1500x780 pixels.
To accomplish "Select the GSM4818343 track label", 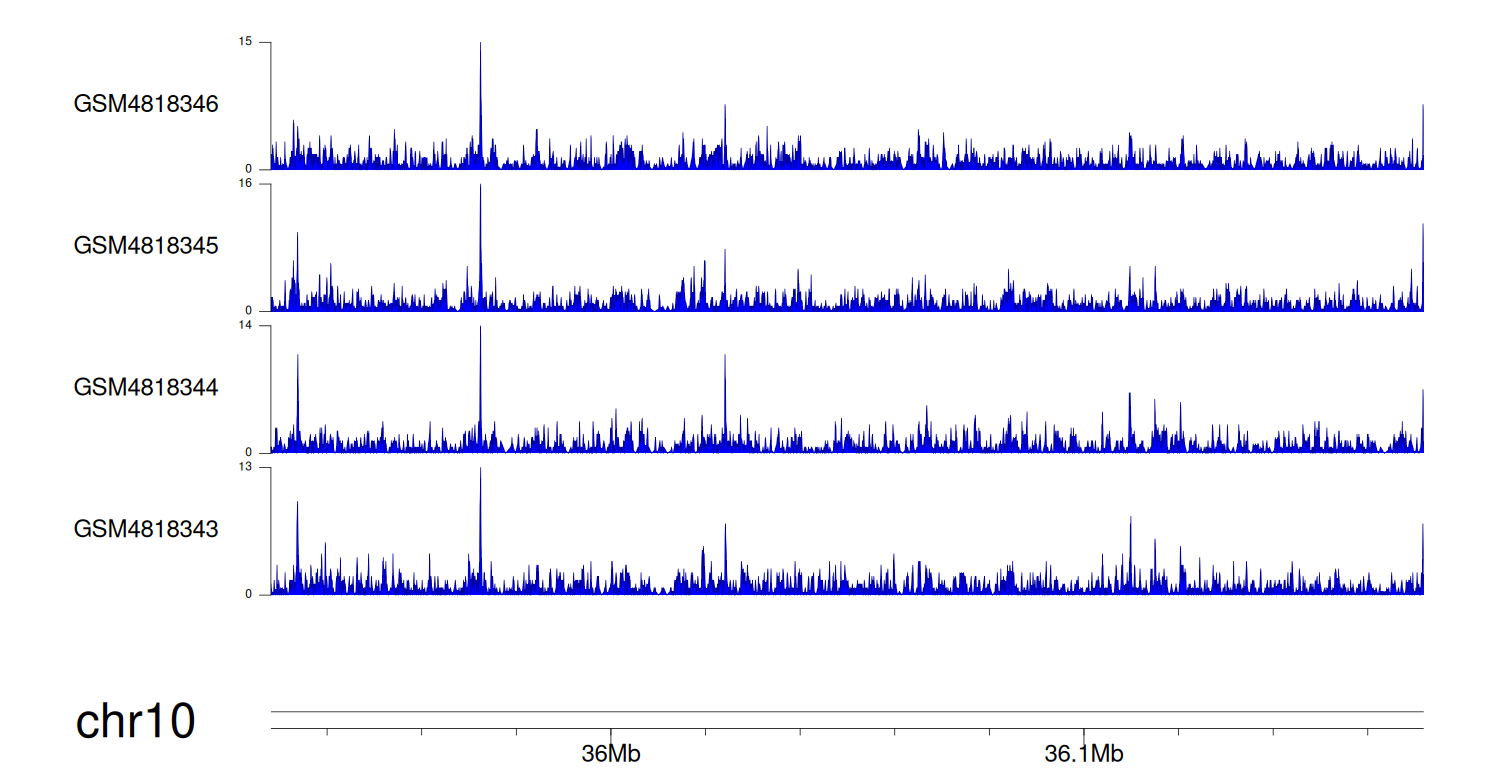I will pyautogui.click(x=146, y=529).
